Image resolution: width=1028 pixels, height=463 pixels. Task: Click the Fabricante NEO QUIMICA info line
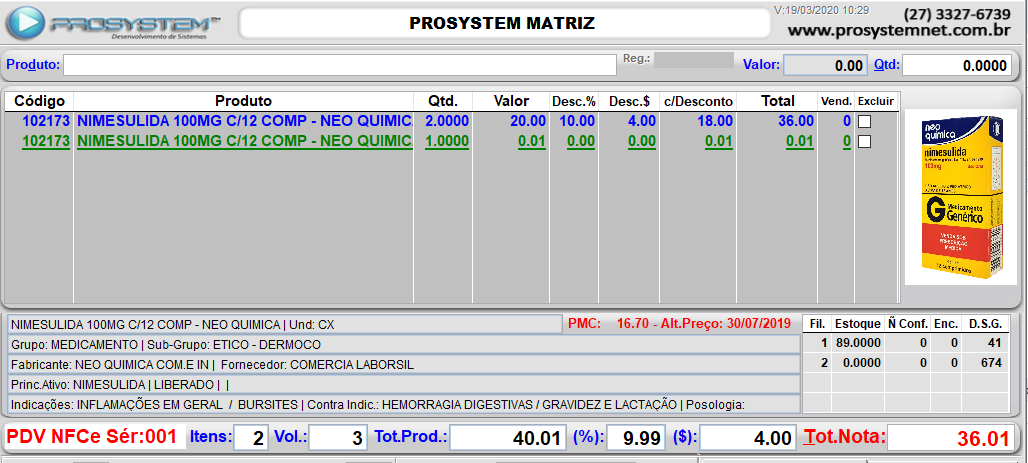[x=404, y=365]
